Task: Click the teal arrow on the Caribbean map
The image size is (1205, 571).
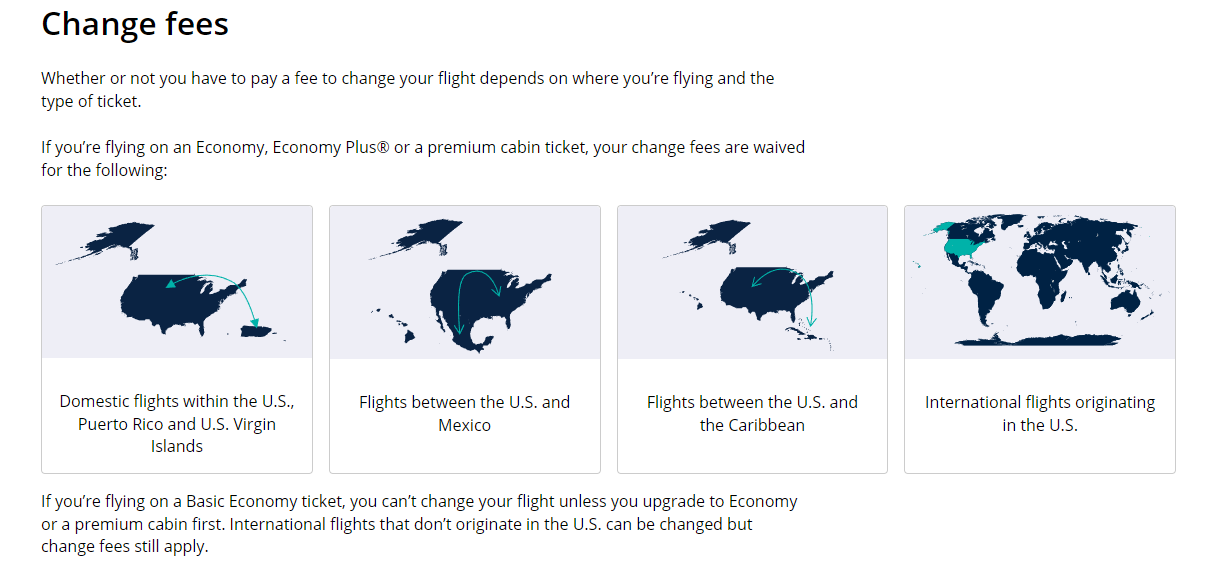Action: tap(785, 295)
